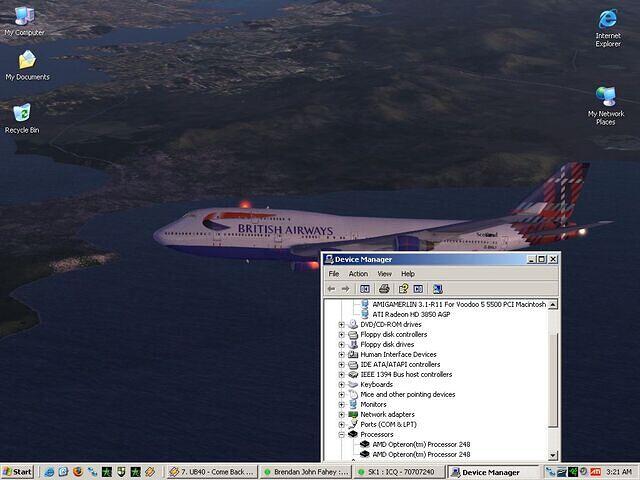Click the device list scrollbar down arrow

click(x=553, y=456)
